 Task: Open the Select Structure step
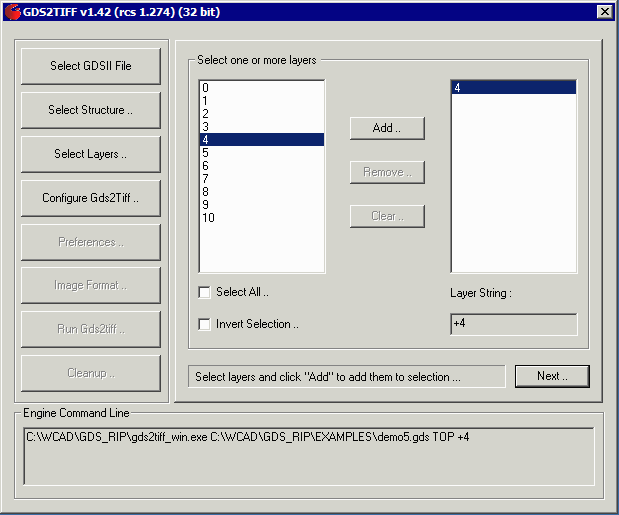91,110
